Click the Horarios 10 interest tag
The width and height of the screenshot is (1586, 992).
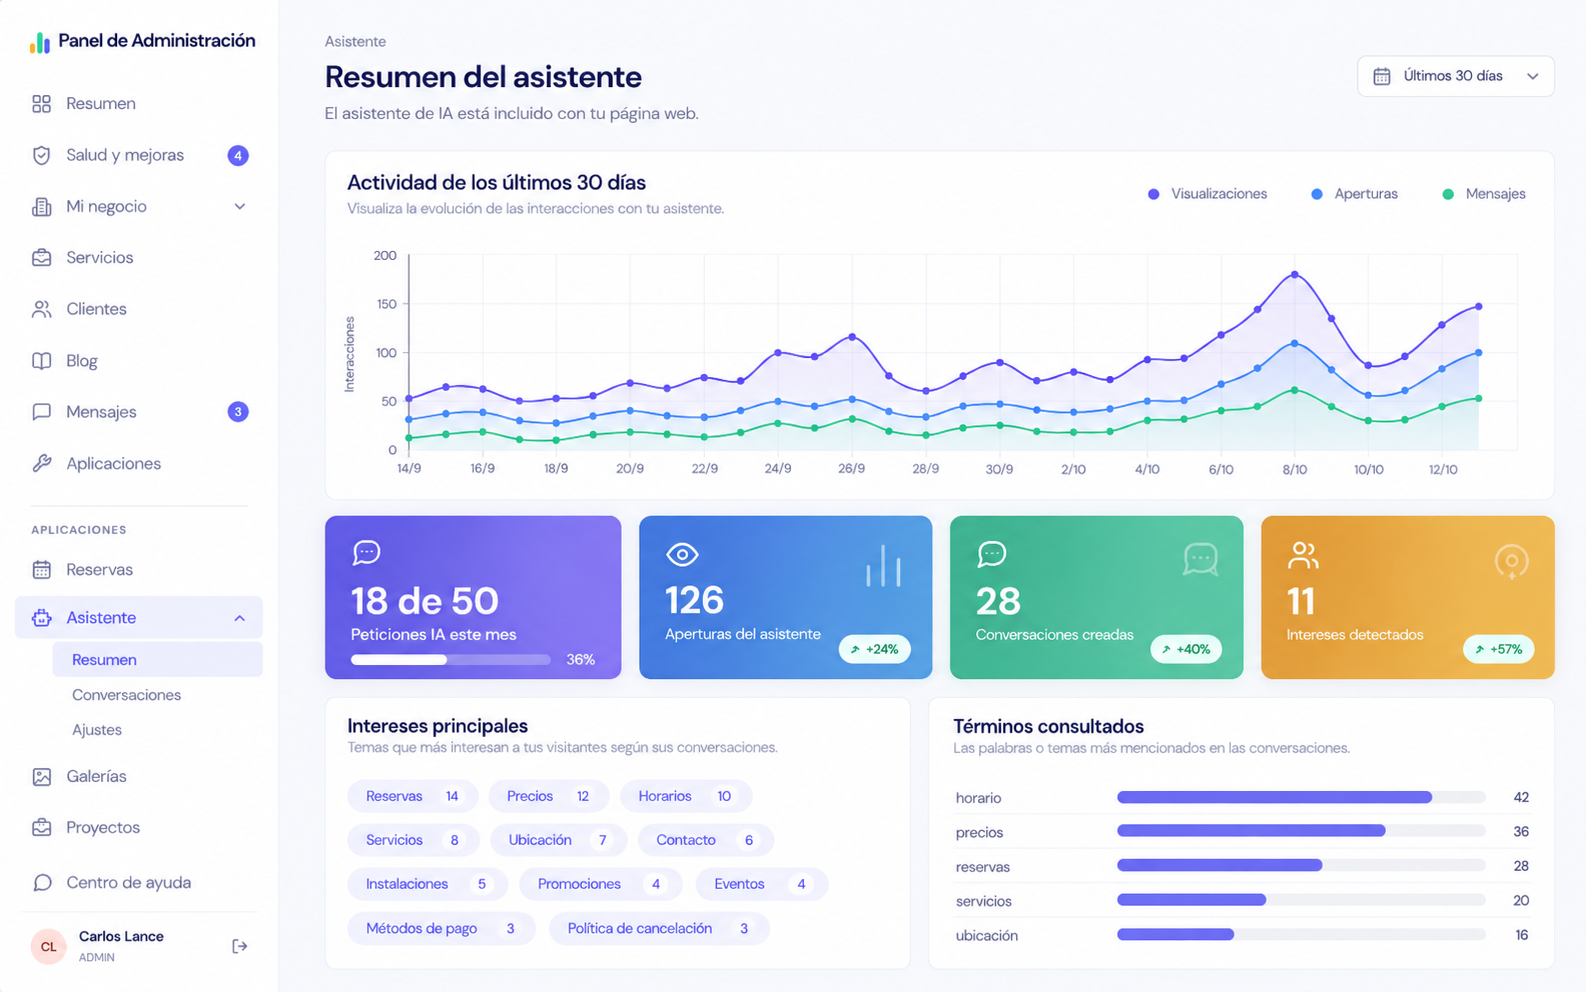[x=686, y=796]
